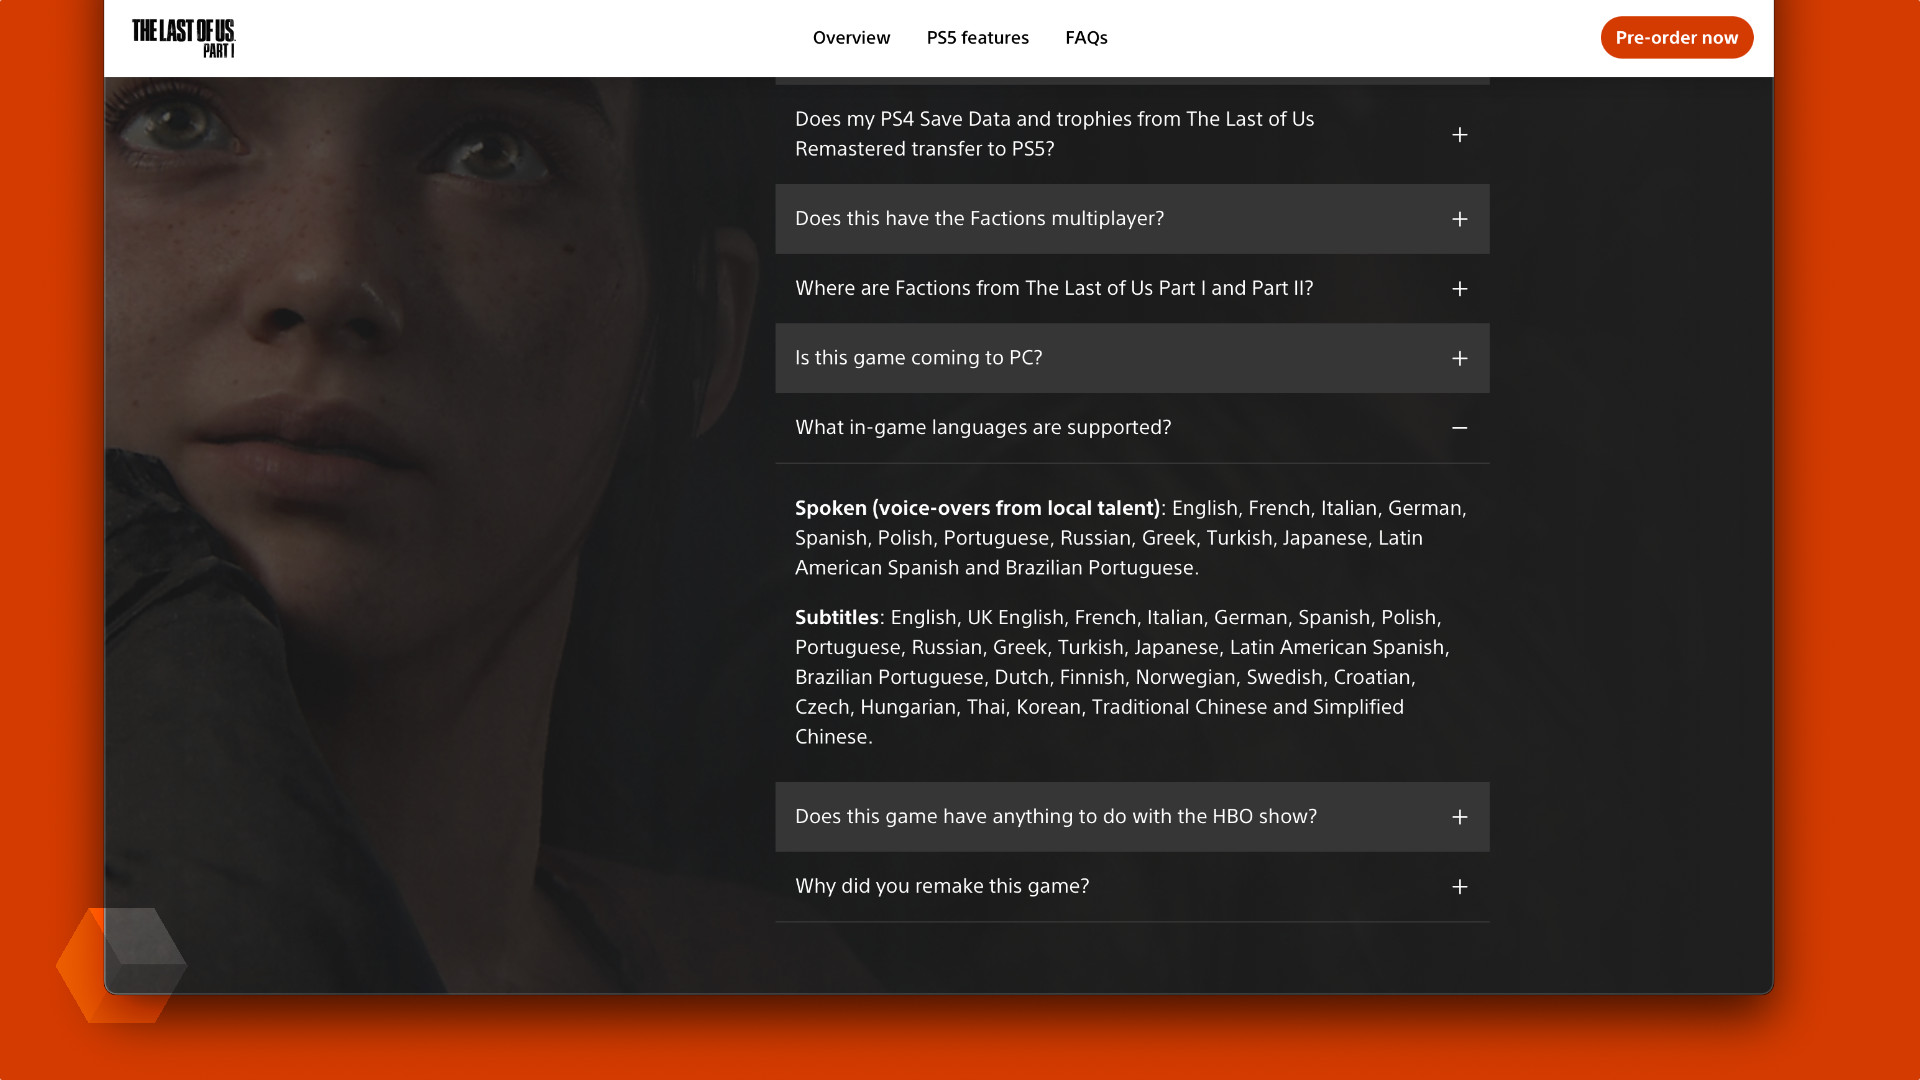The height and width of the screenshot is (1080, 1920).
Task: Expand 'Is this game coming to PC?'
Action: 1132,358
